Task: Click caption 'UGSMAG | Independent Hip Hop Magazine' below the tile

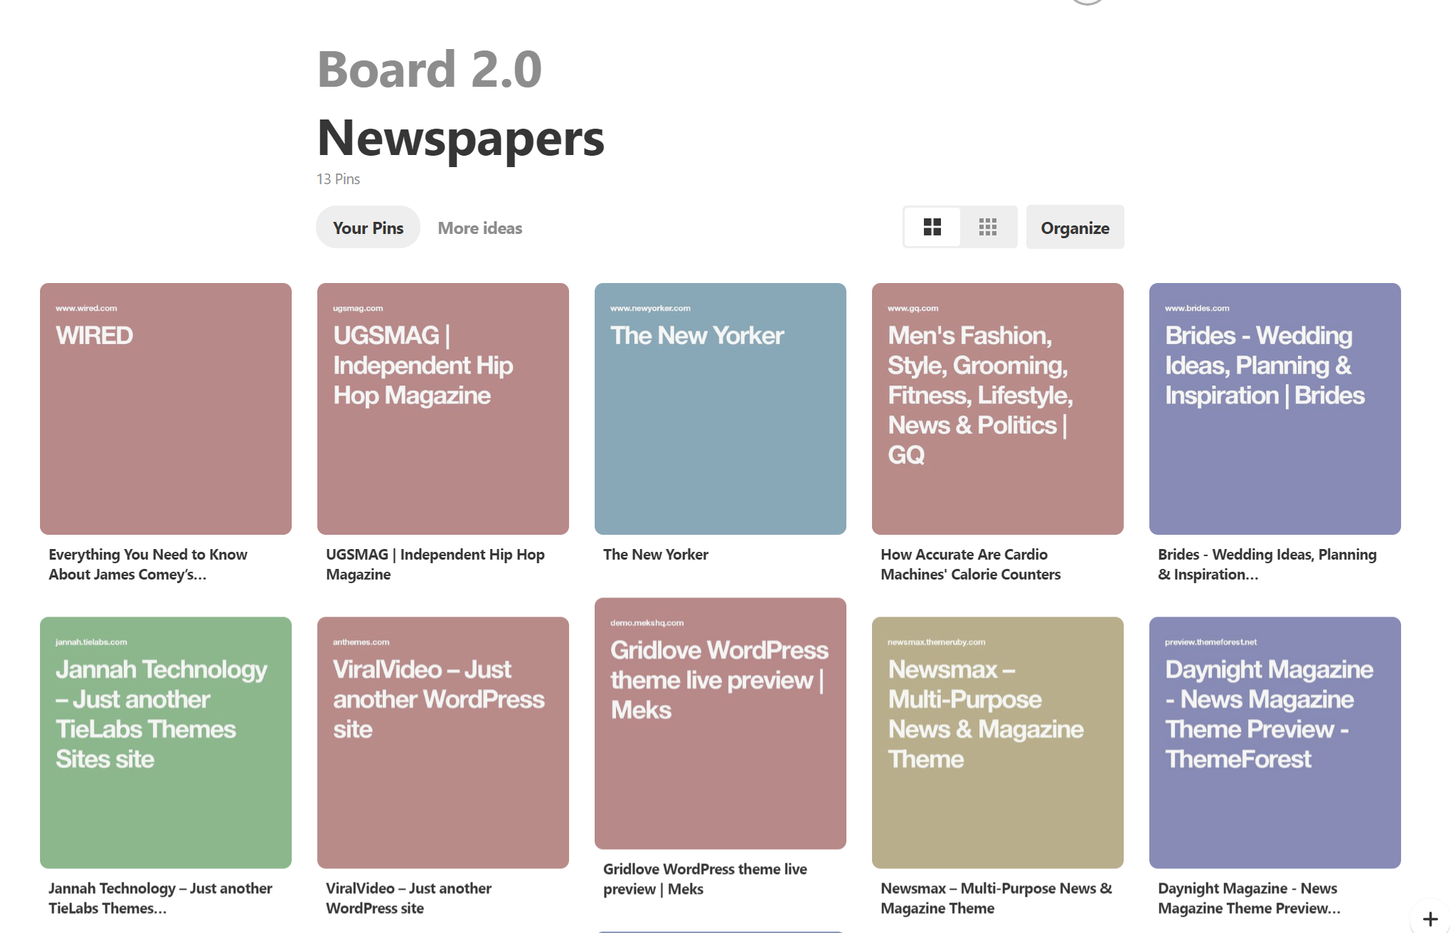Action: tap(435, 564)
